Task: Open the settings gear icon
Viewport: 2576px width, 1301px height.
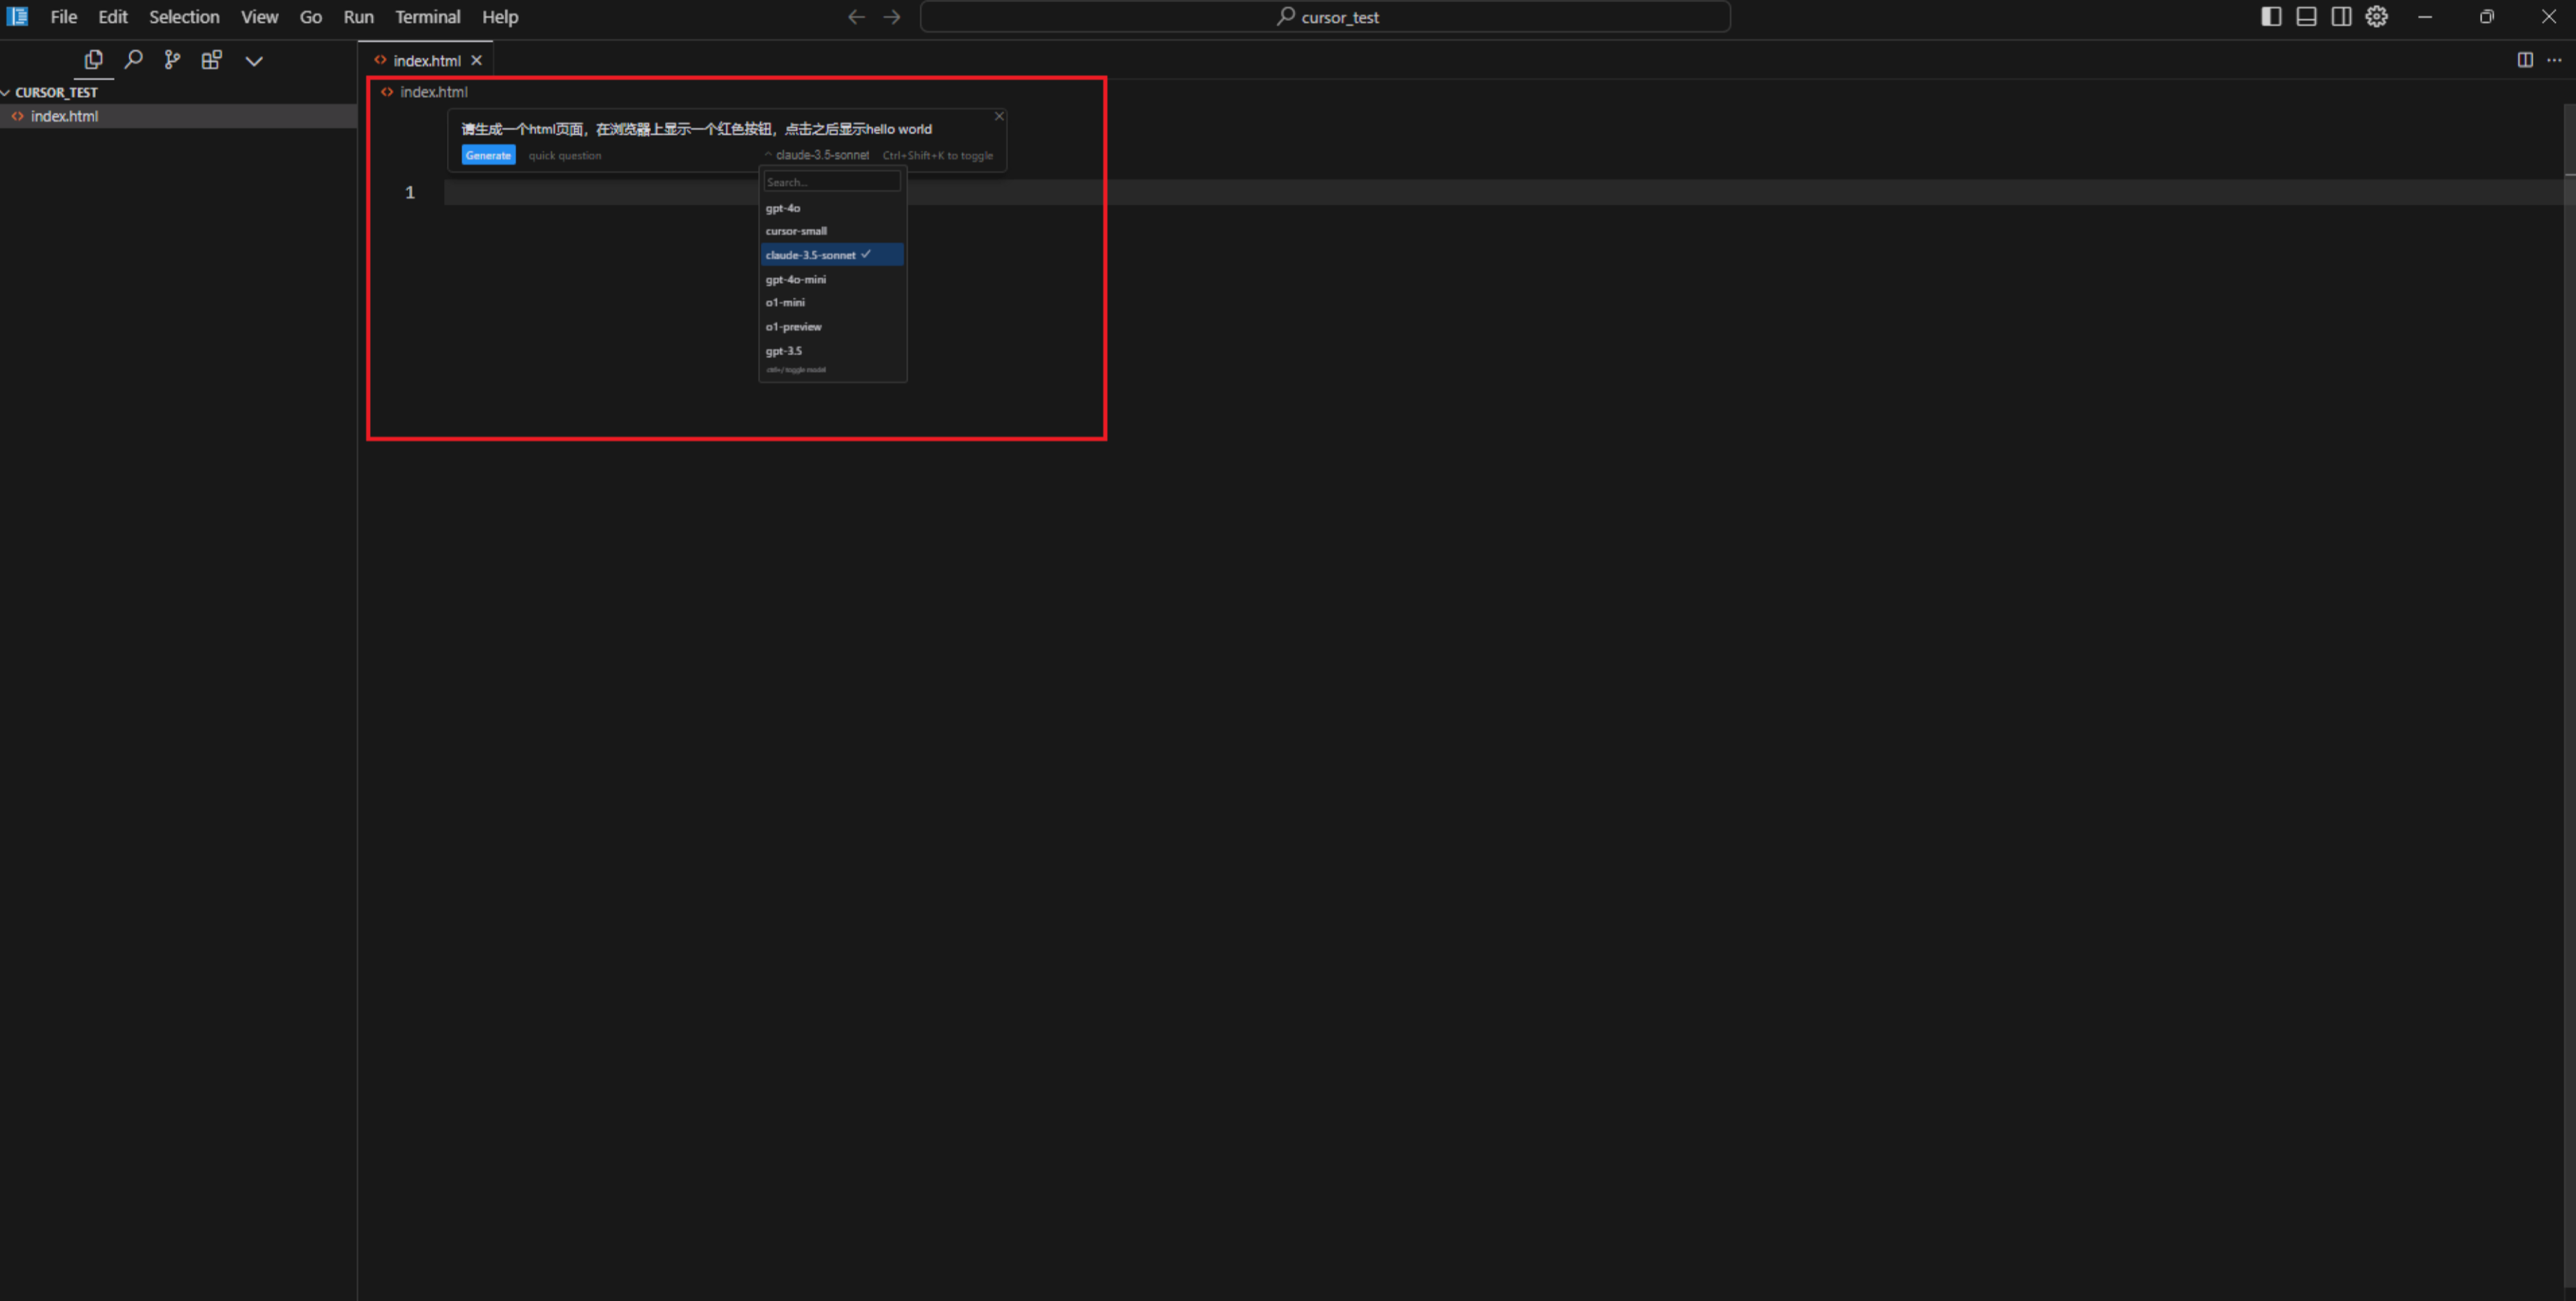Action: coord(2377,17)
